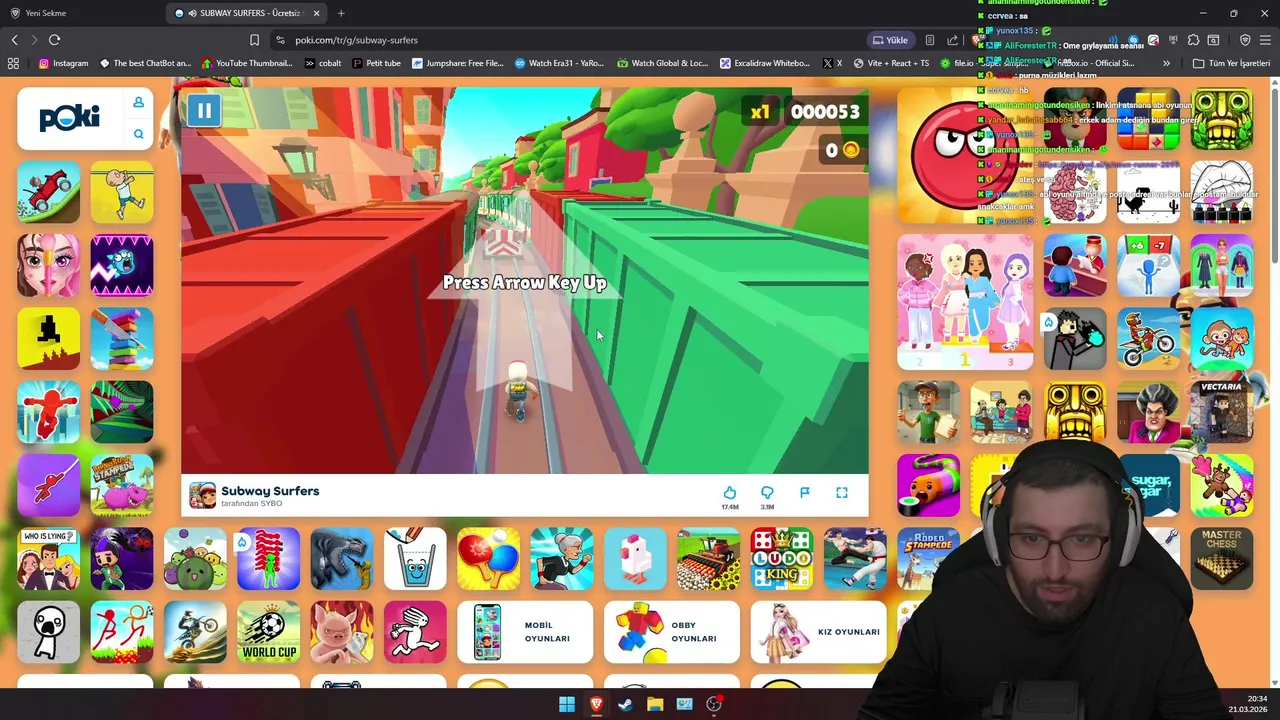Screen dimensions: 1280x720
Task: Open Excalidraw Whiteboard bookmark
Action: [x=765, y=63]
